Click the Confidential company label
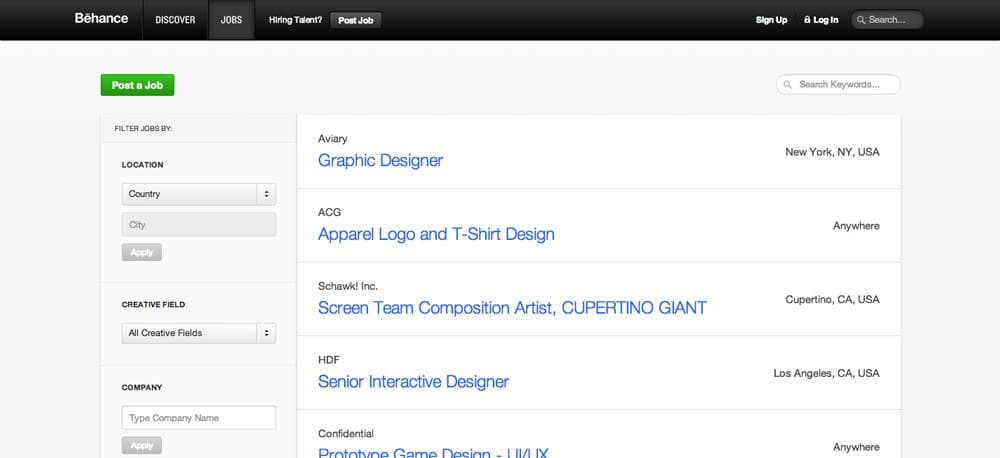The image size is (1000, 458). tap(346, 434)
